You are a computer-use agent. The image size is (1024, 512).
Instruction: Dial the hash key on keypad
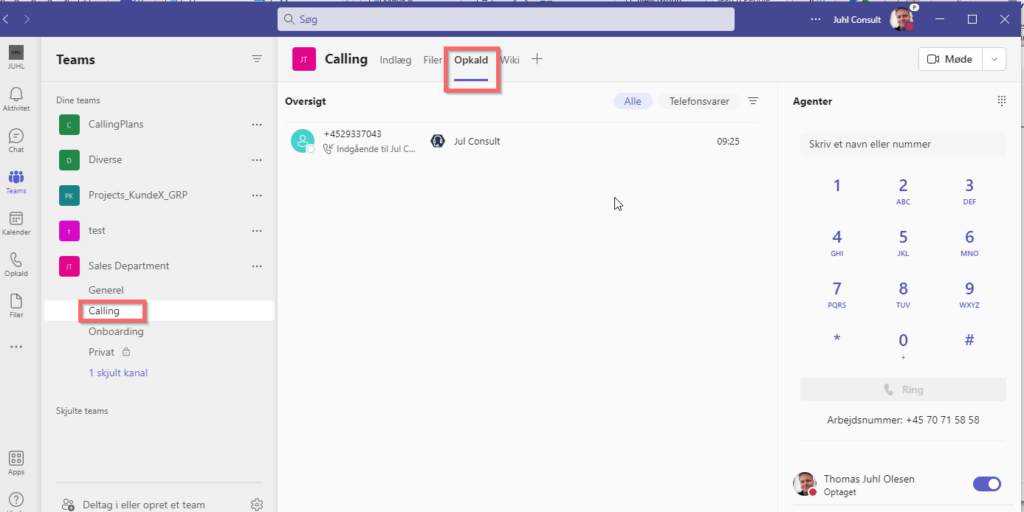(969, 340)
